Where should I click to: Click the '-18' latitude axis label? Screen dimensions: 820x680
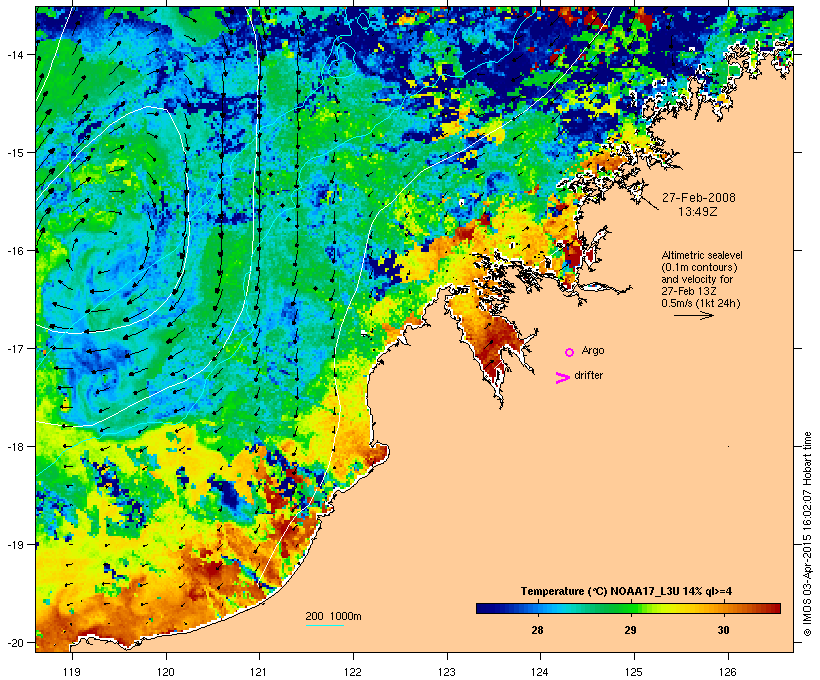coord(15,447)
